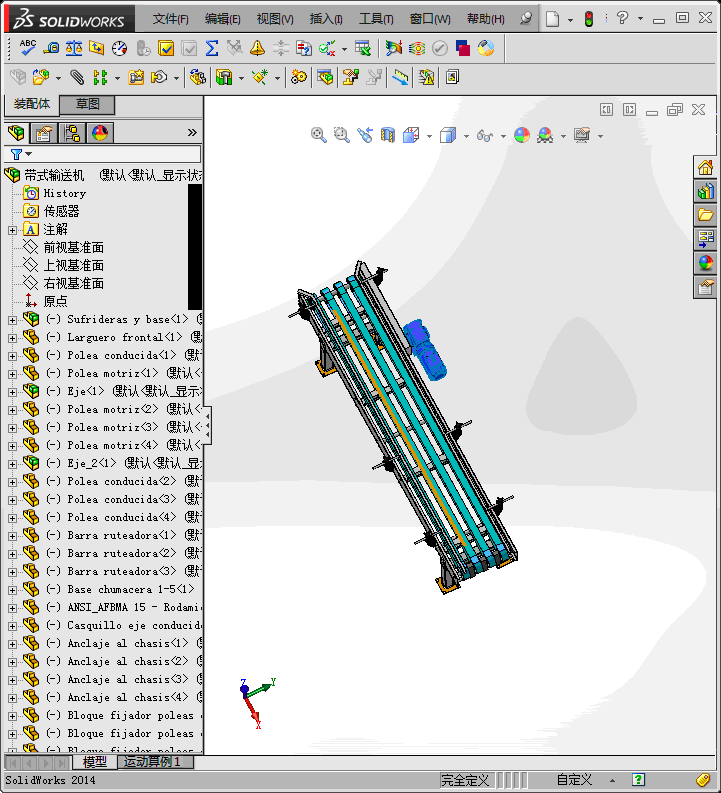Viewport: 721px width, 793px height.
Task: Open the Design Library task pane icon
Action: pyautogui.click(x=705, y=191)
